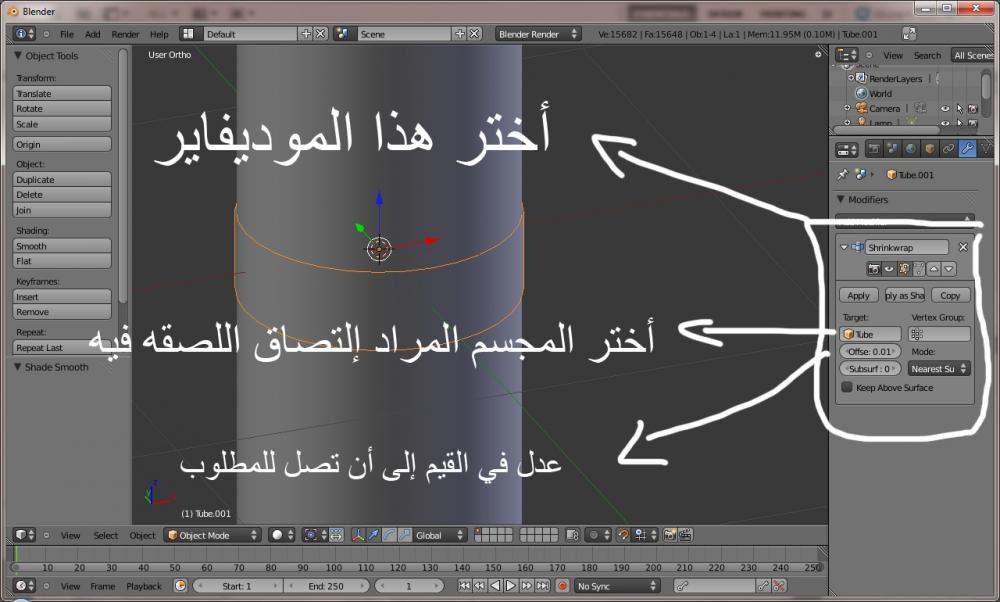The image size is (1000, 602).
Task: Open the Nearest Su mode dropdown
Action: coord(939,369)
